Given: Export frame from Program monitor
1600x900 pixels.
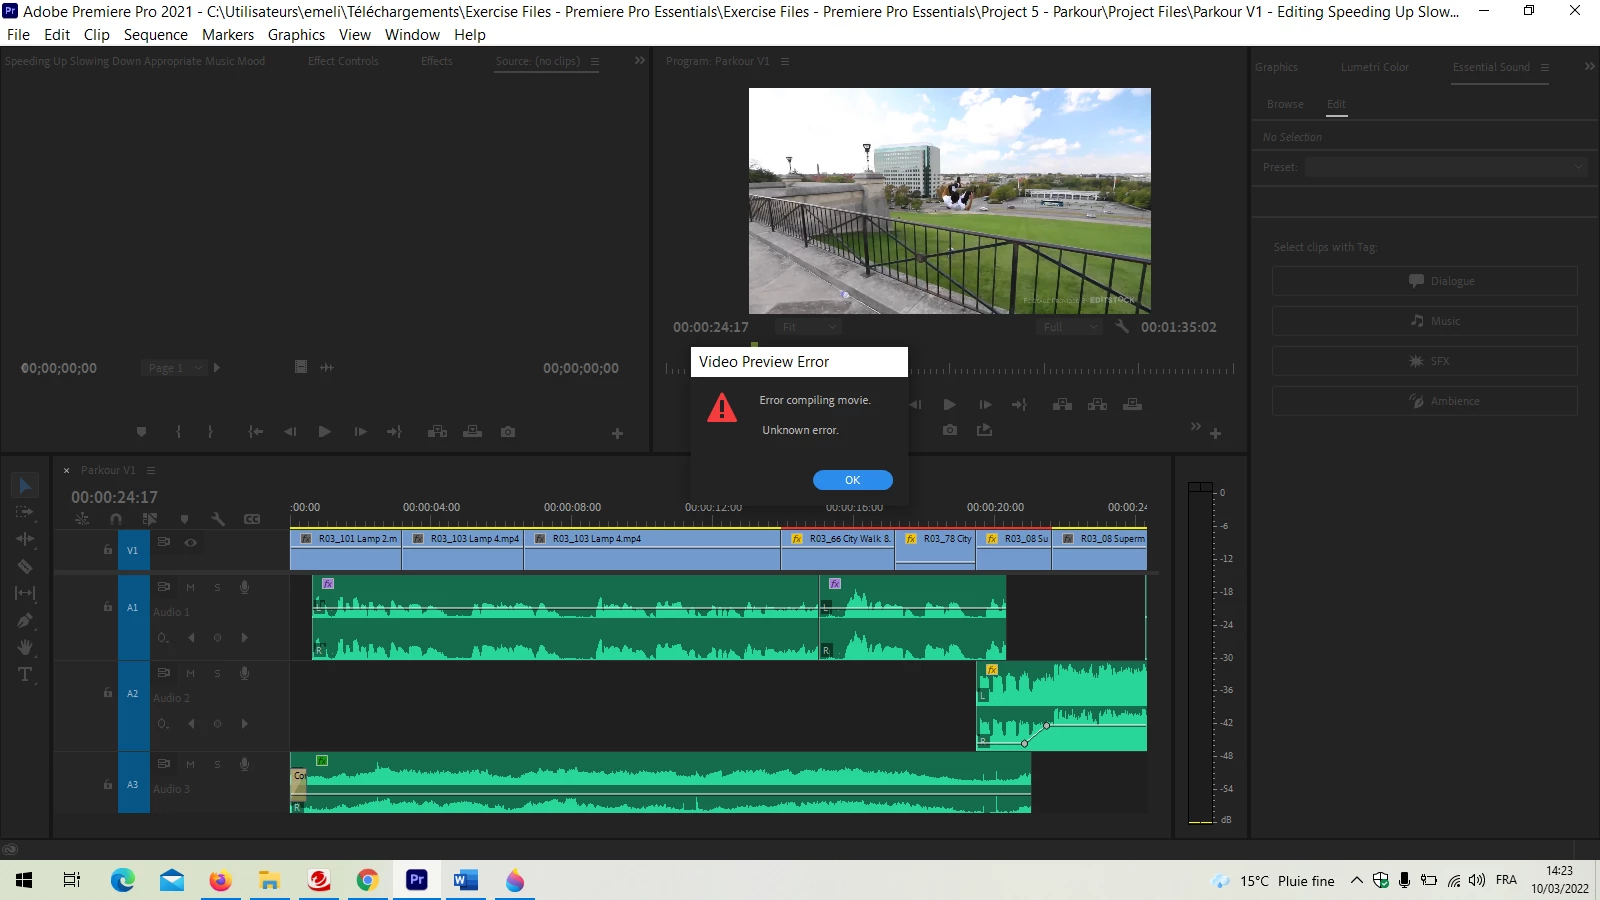Looking at the screenshot, I should 950,430.
